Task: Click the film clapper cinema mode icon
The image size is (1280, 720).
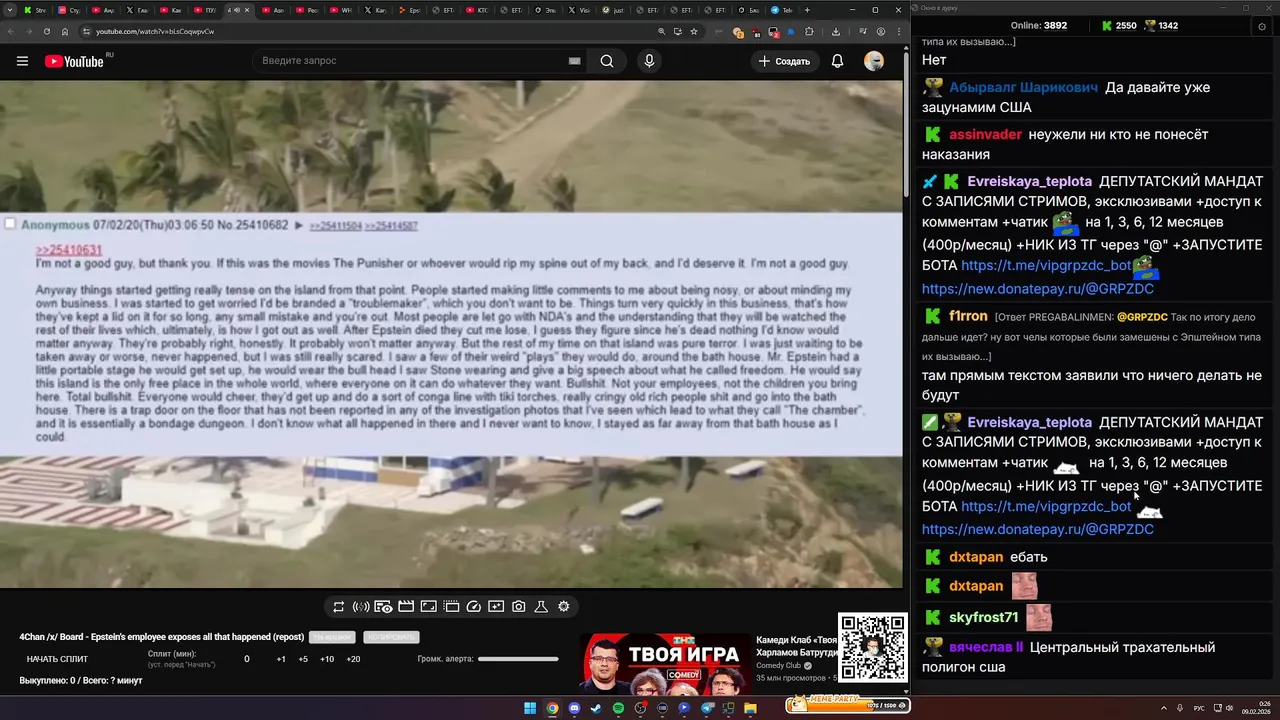Action: [x=406, y=607]
